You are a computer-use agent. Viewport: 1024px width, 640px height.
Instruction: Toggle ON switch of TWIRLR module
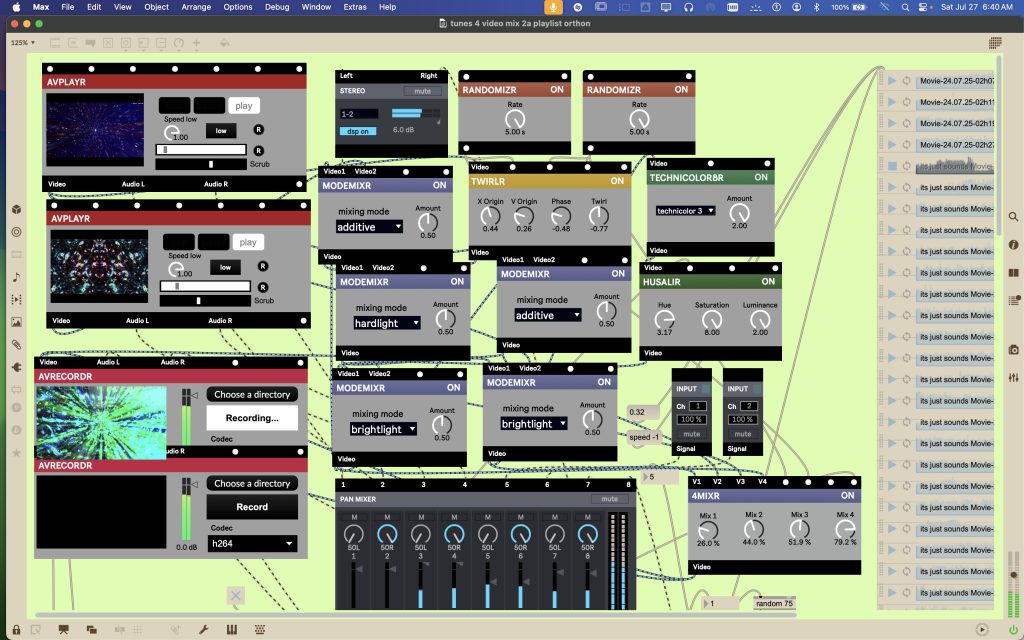(x=617, y=181)
